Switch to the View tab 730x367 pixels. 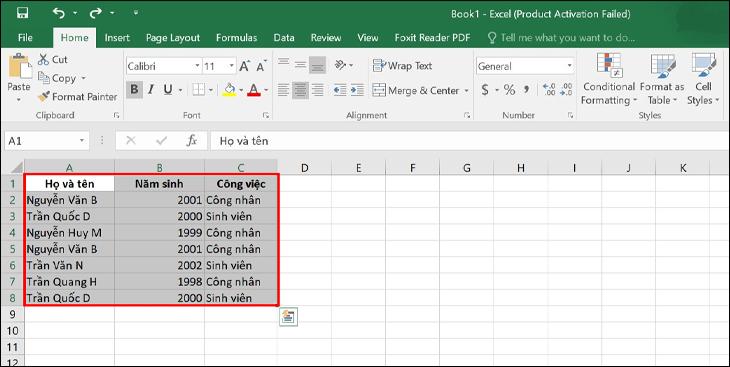368,38
